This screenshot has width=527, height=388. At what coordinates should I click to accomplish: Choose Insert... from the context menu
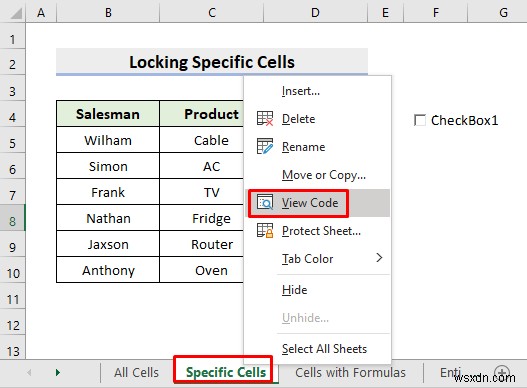(318, 91)
